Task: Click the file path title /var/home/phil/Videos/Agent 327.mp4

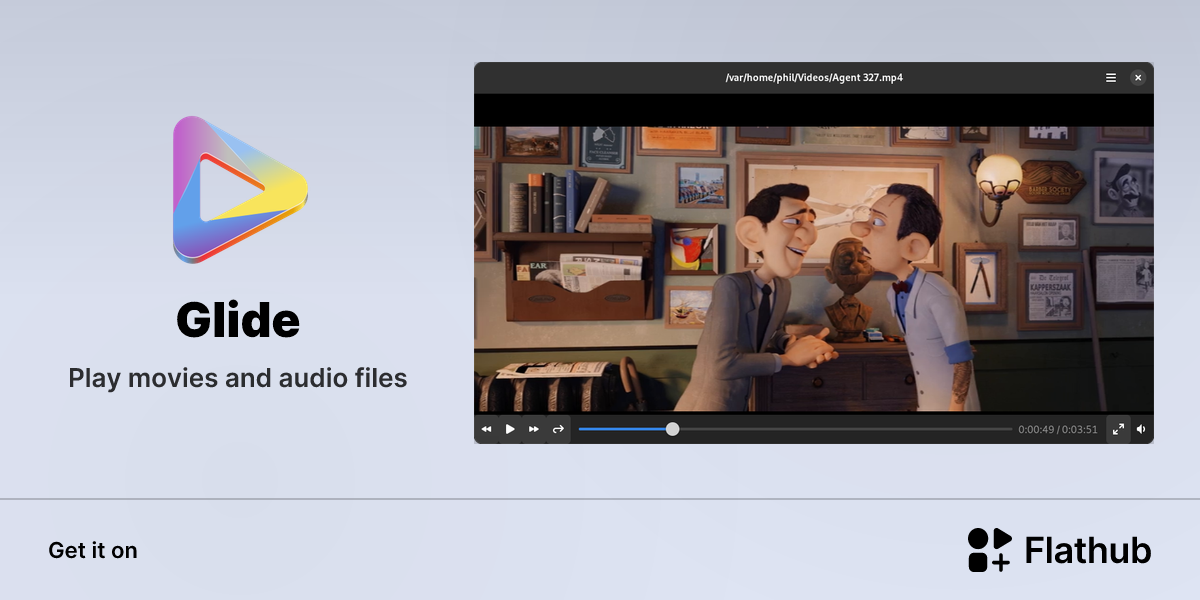Action: (x=814, y=77)
